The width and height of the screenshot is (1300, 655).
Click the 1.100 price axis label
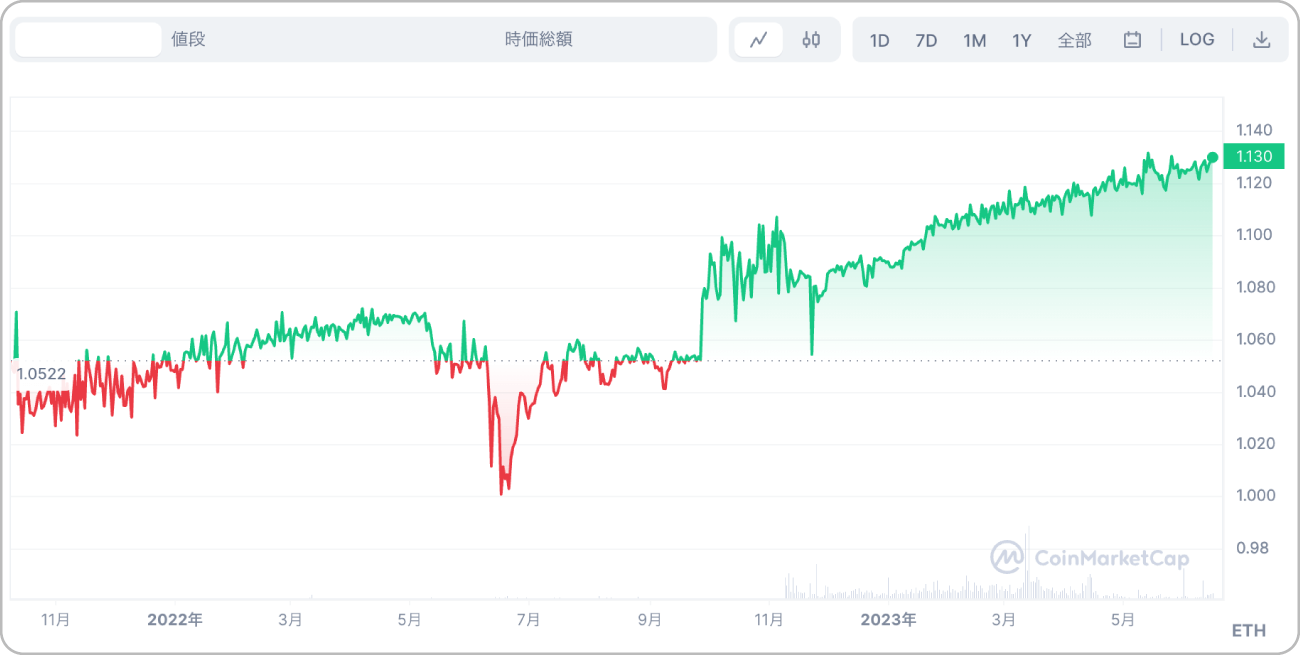pos(1254,235)
